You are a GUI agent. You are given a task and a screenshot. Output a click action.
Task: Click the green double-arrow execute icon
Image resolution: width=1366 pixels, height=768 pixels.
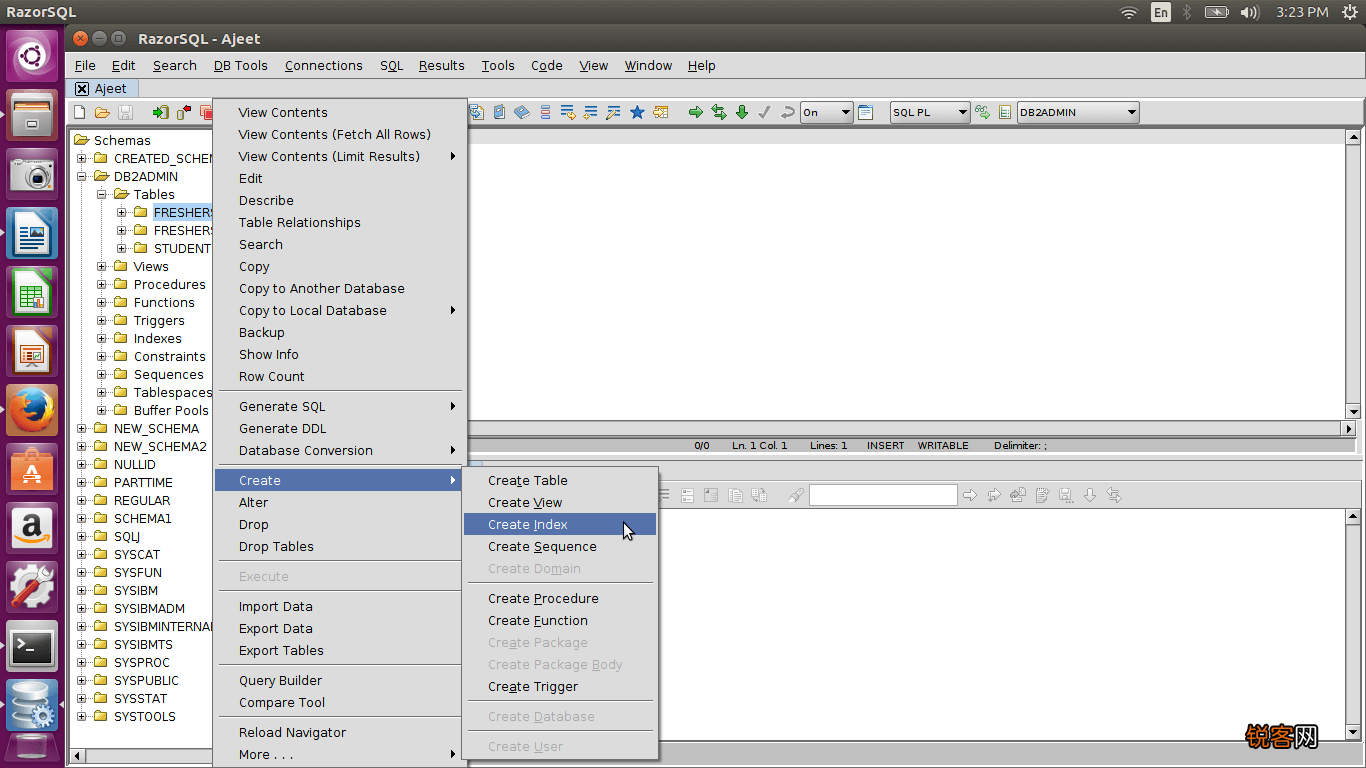719,113
